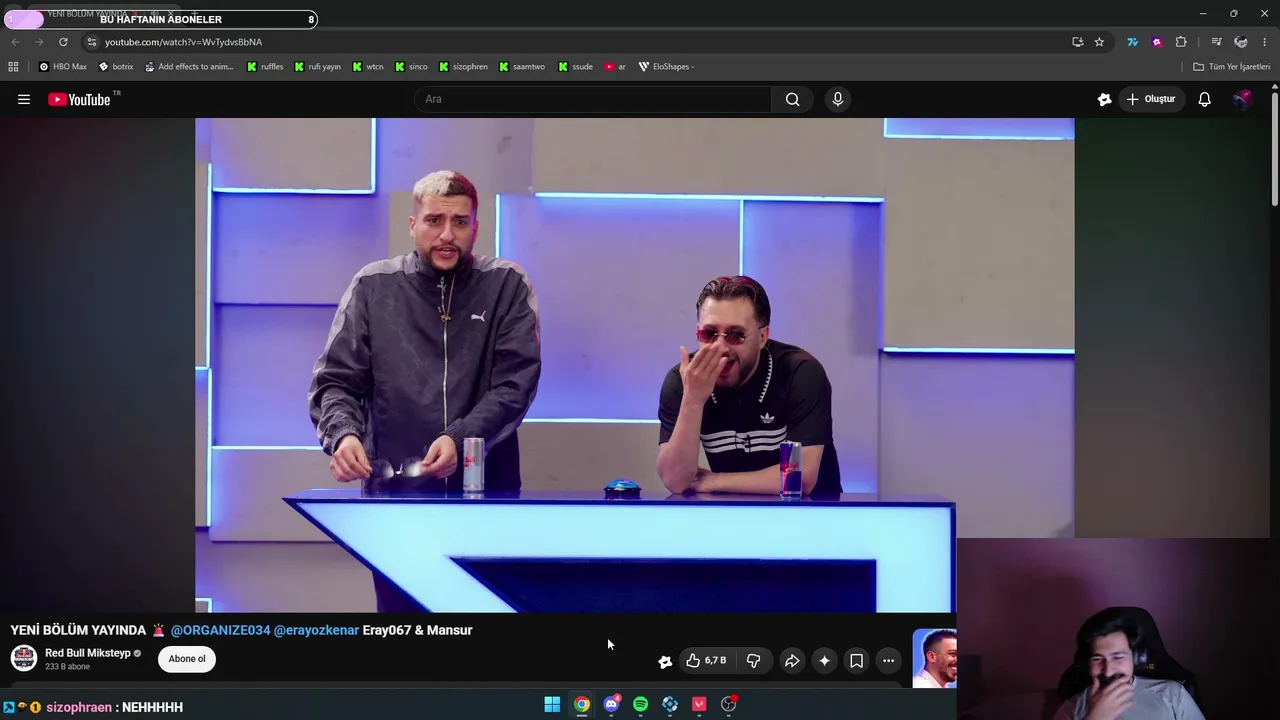1280x720 pixels.
Task: Bookmark this page with the star icon
Action: [1099, 42]
